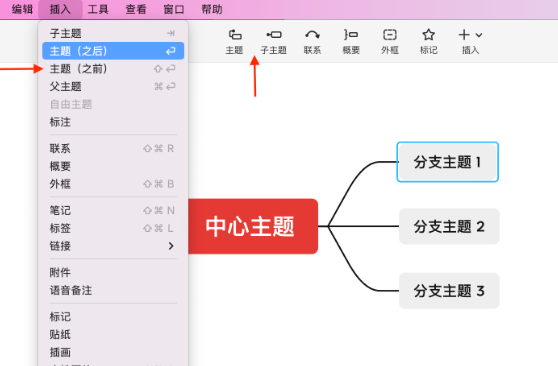Select the 分支主题 1 node
The image size is (558, 366).
[x=448, y=162]
